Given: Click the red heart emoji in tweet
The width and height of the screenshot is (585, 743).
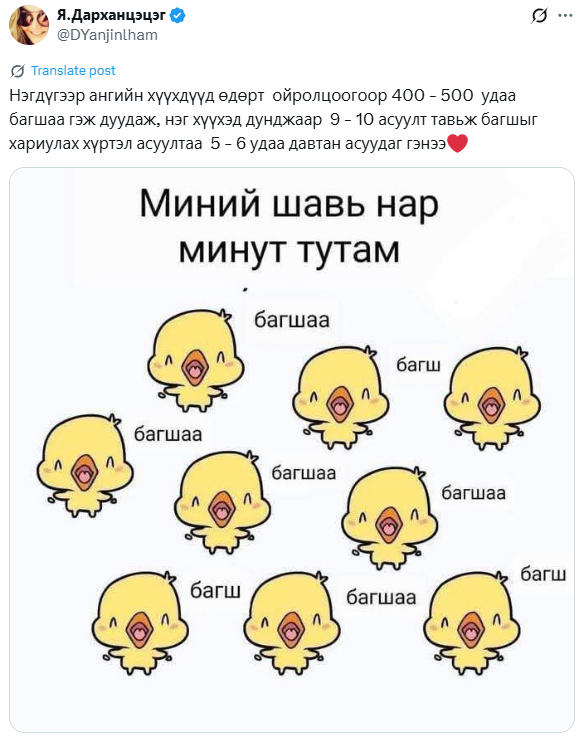Looking at the screenshot, I should (x=457, y=143).
